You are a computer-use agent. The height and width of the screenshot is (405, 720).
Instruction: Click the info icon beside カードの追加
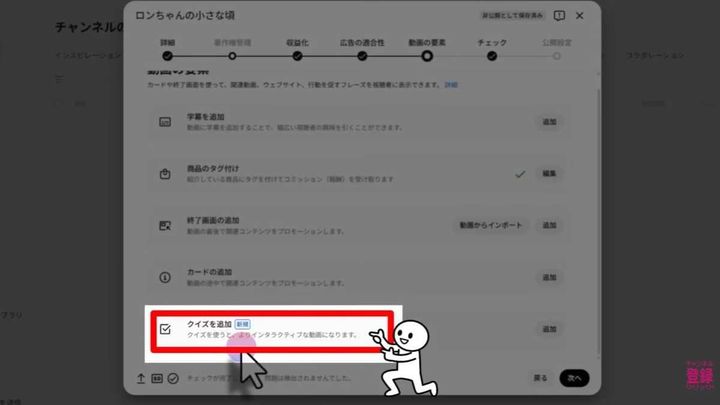[165, 277]
